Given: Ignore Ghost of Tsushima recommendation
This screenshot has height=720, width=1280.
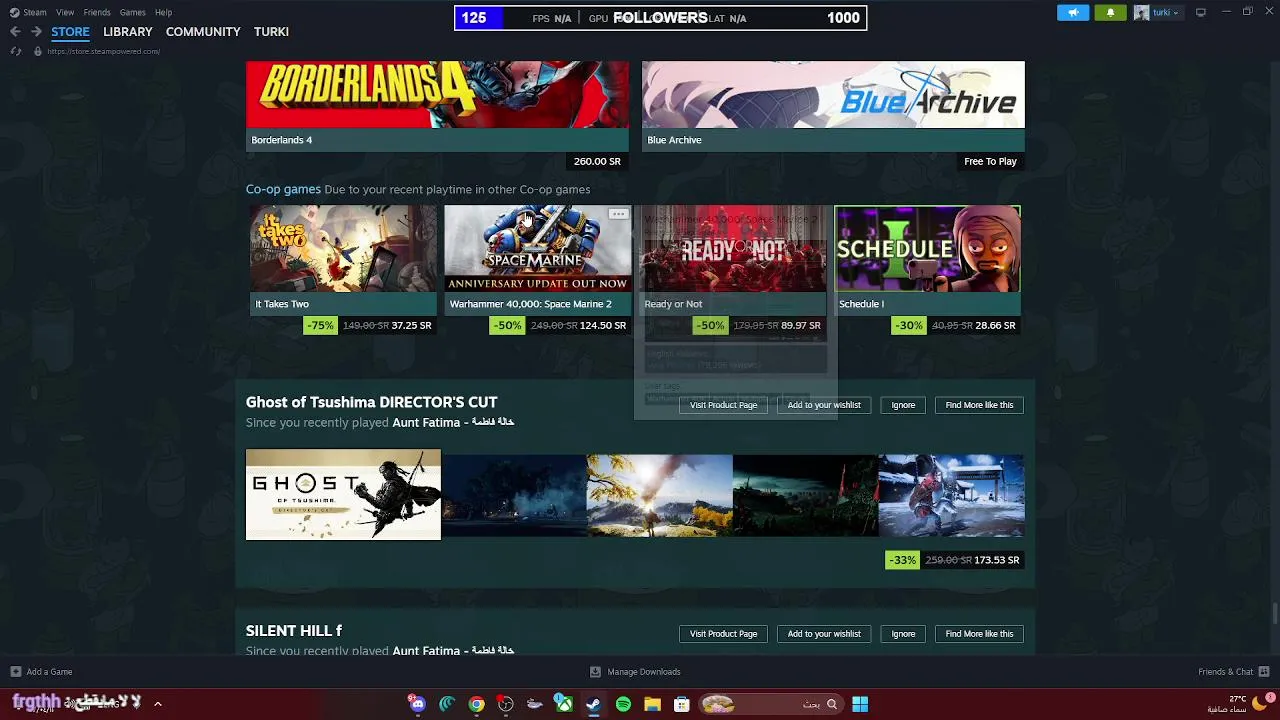Looking at the screenshot, I should pyautogui.click(x=903, y=405).
